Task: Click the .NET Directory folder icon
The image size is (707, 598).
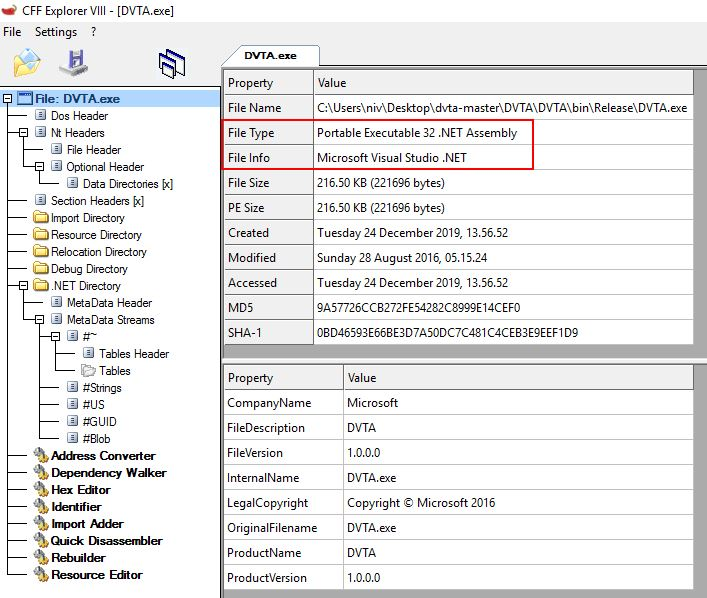Action: (x=41, y=286)
